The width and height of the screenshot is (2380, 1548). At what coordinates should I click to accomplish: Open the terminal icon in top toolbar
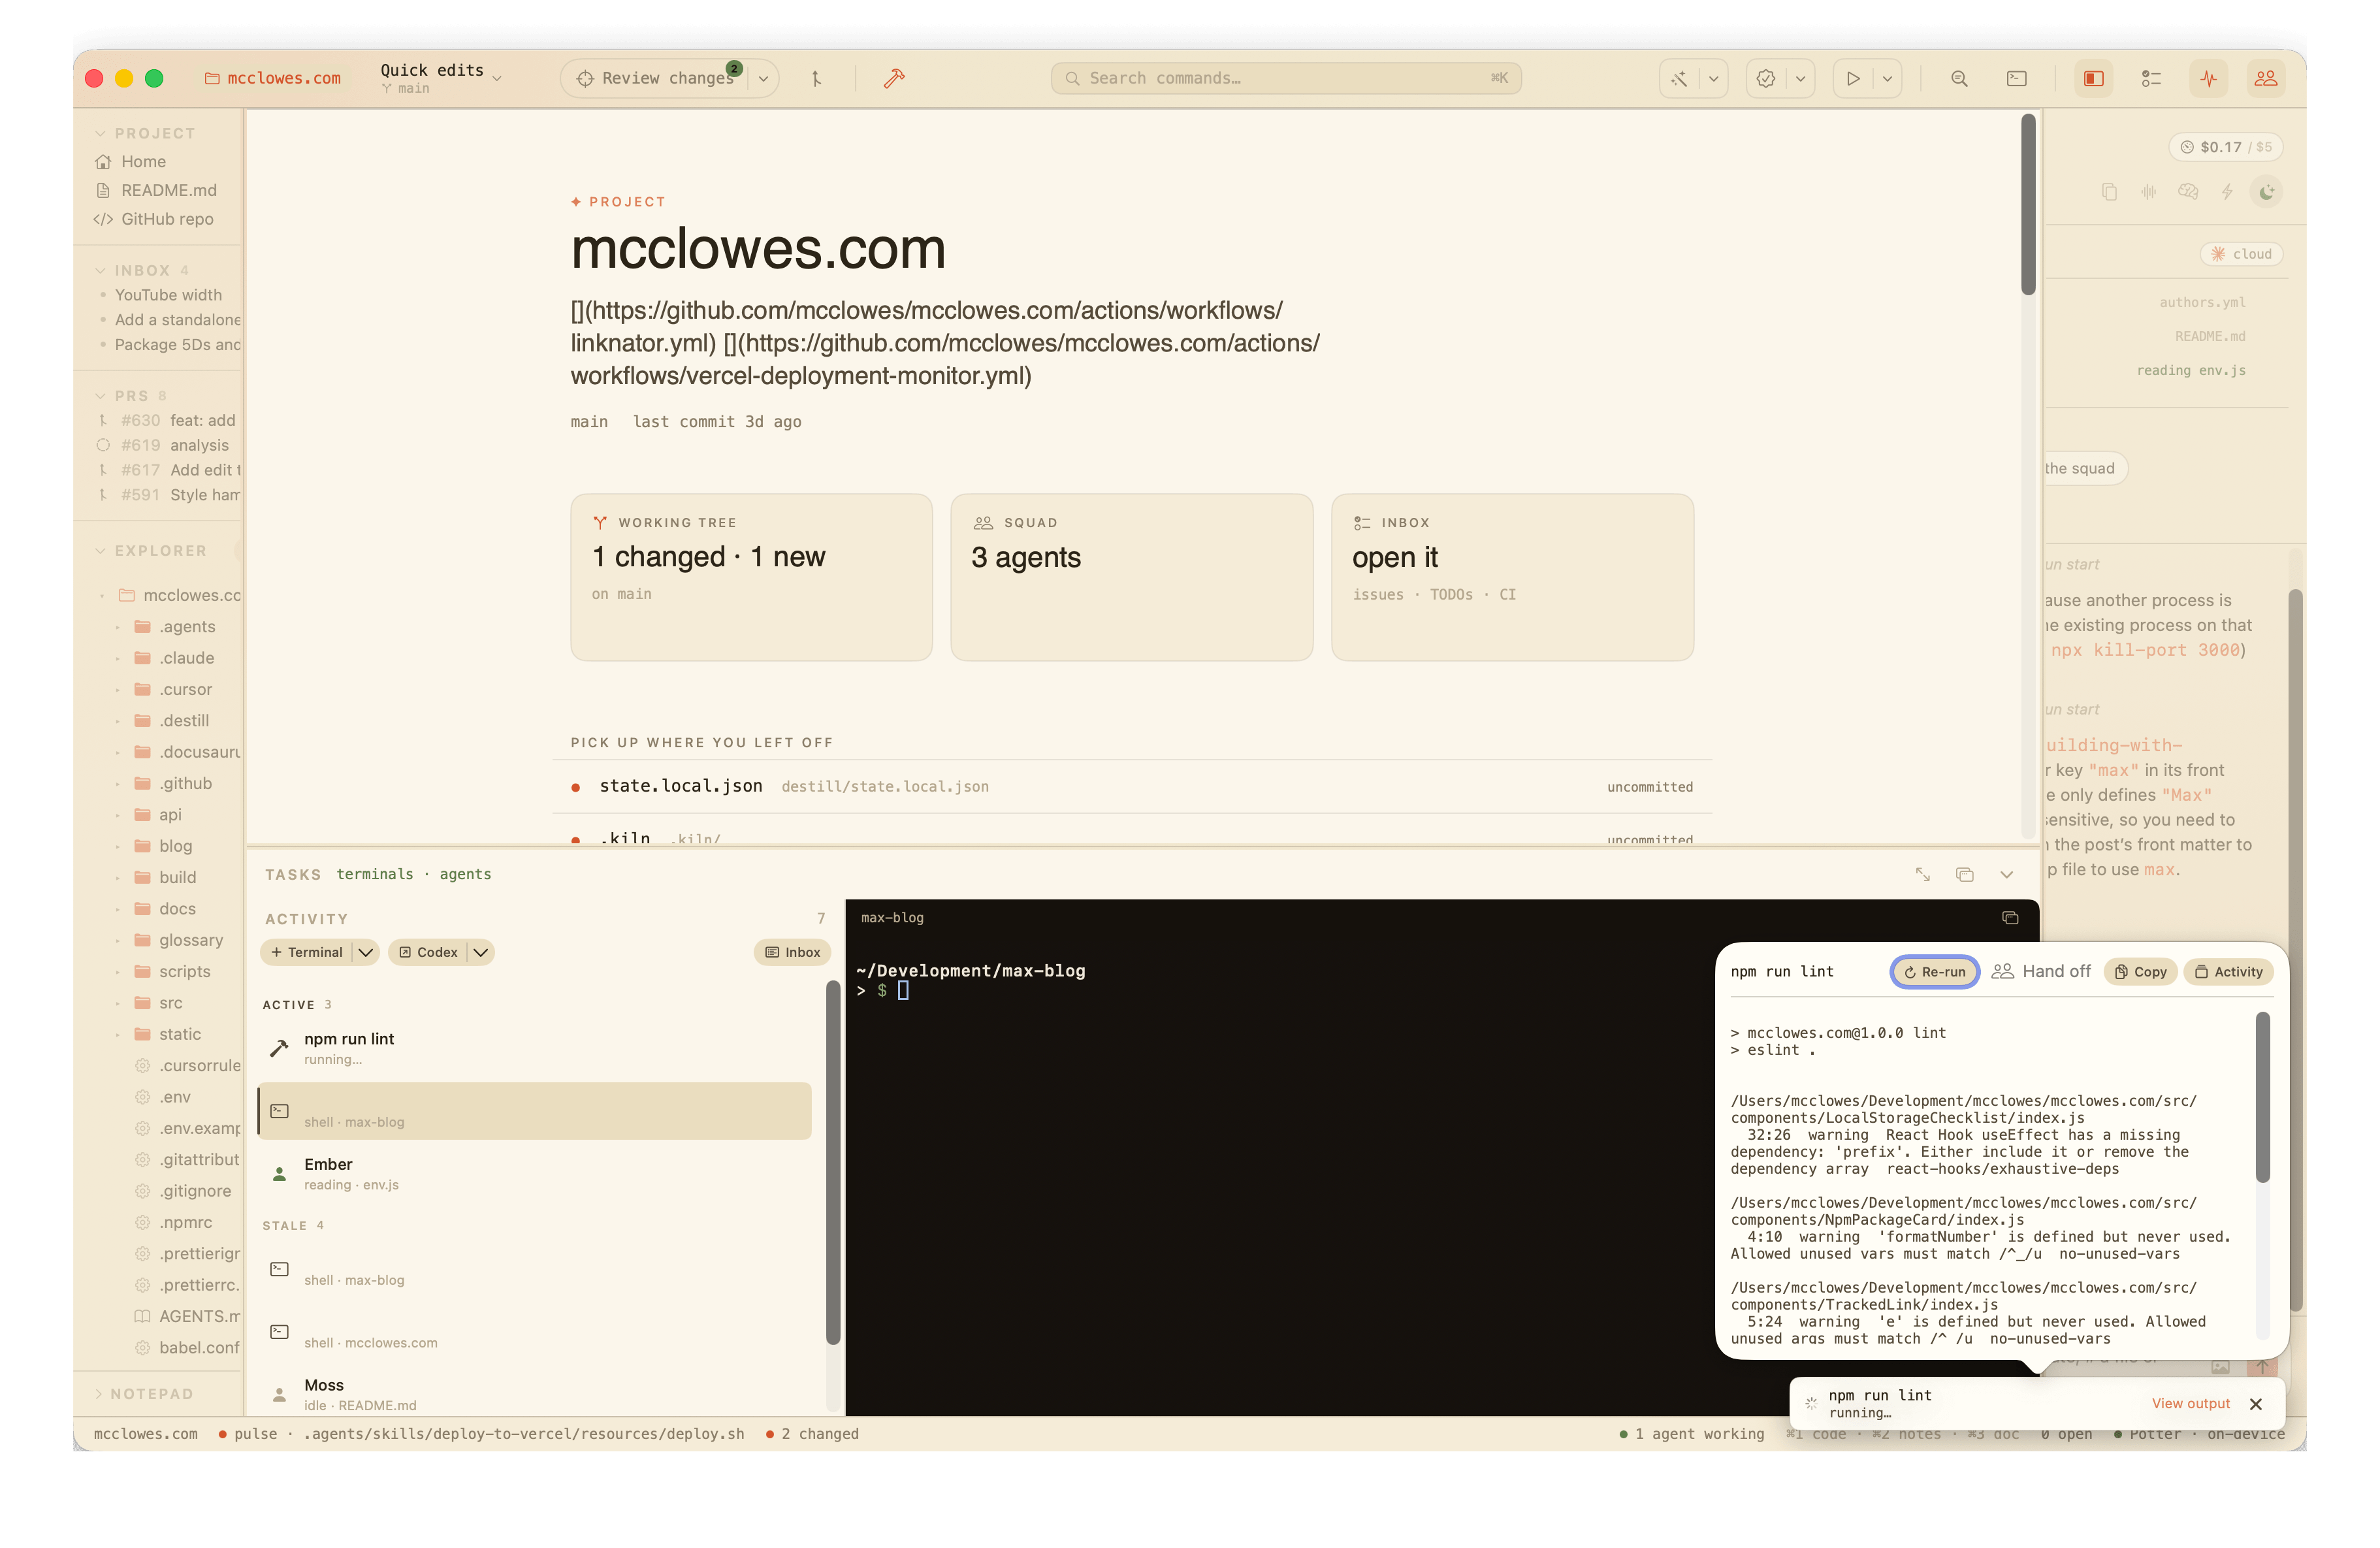click(2017, 78)
